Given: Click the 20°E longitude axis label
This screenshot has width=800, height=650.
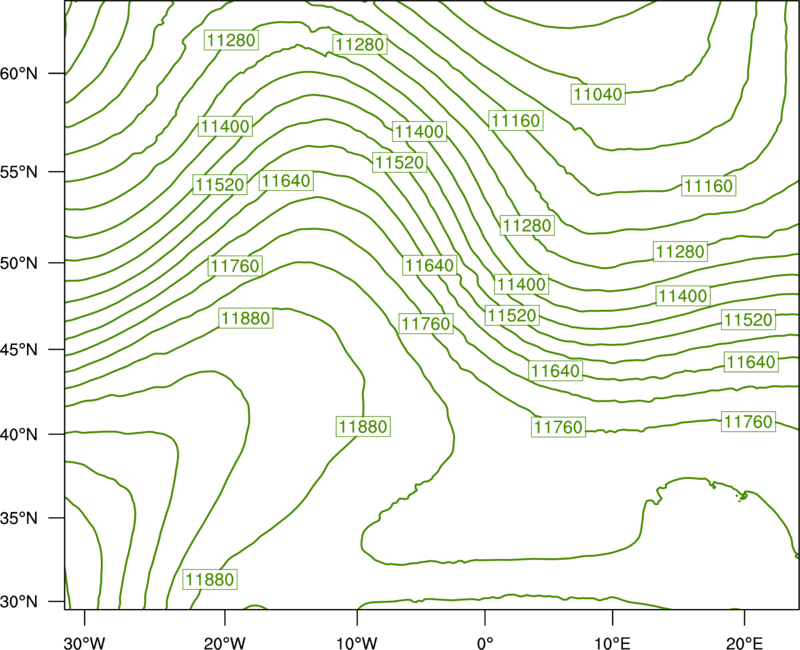Looking at the screenshot, I should click(x=744, y=643).
